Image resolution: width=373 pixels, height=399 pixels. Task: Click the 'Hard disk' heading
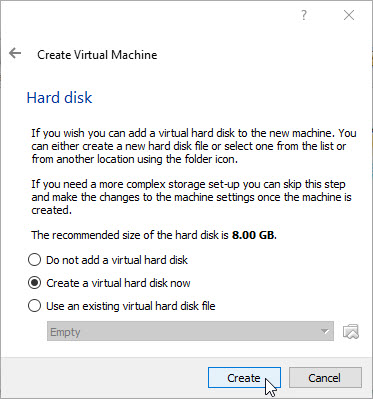[59, 98]
